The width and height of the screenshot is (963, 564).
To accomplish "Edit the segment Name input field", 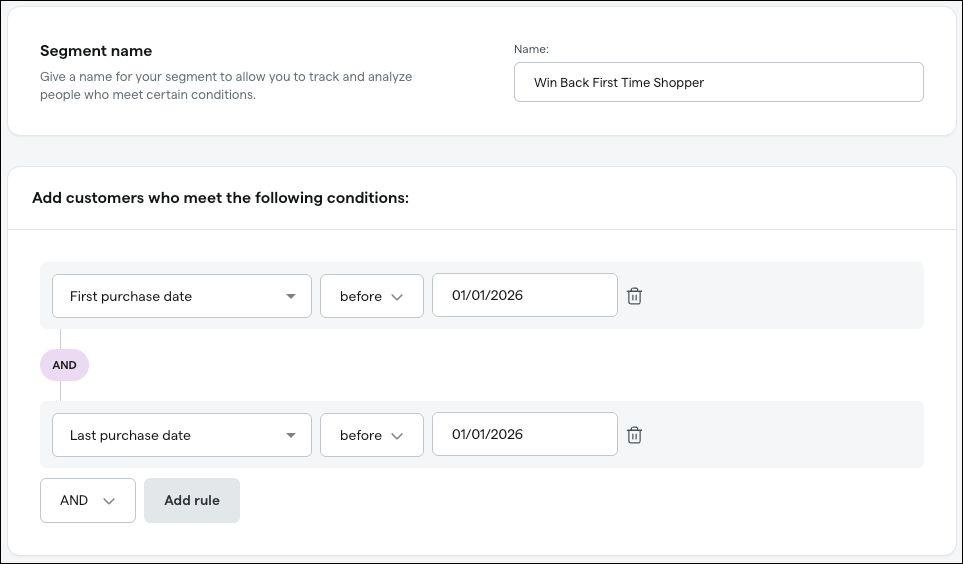I will (719, 82).
